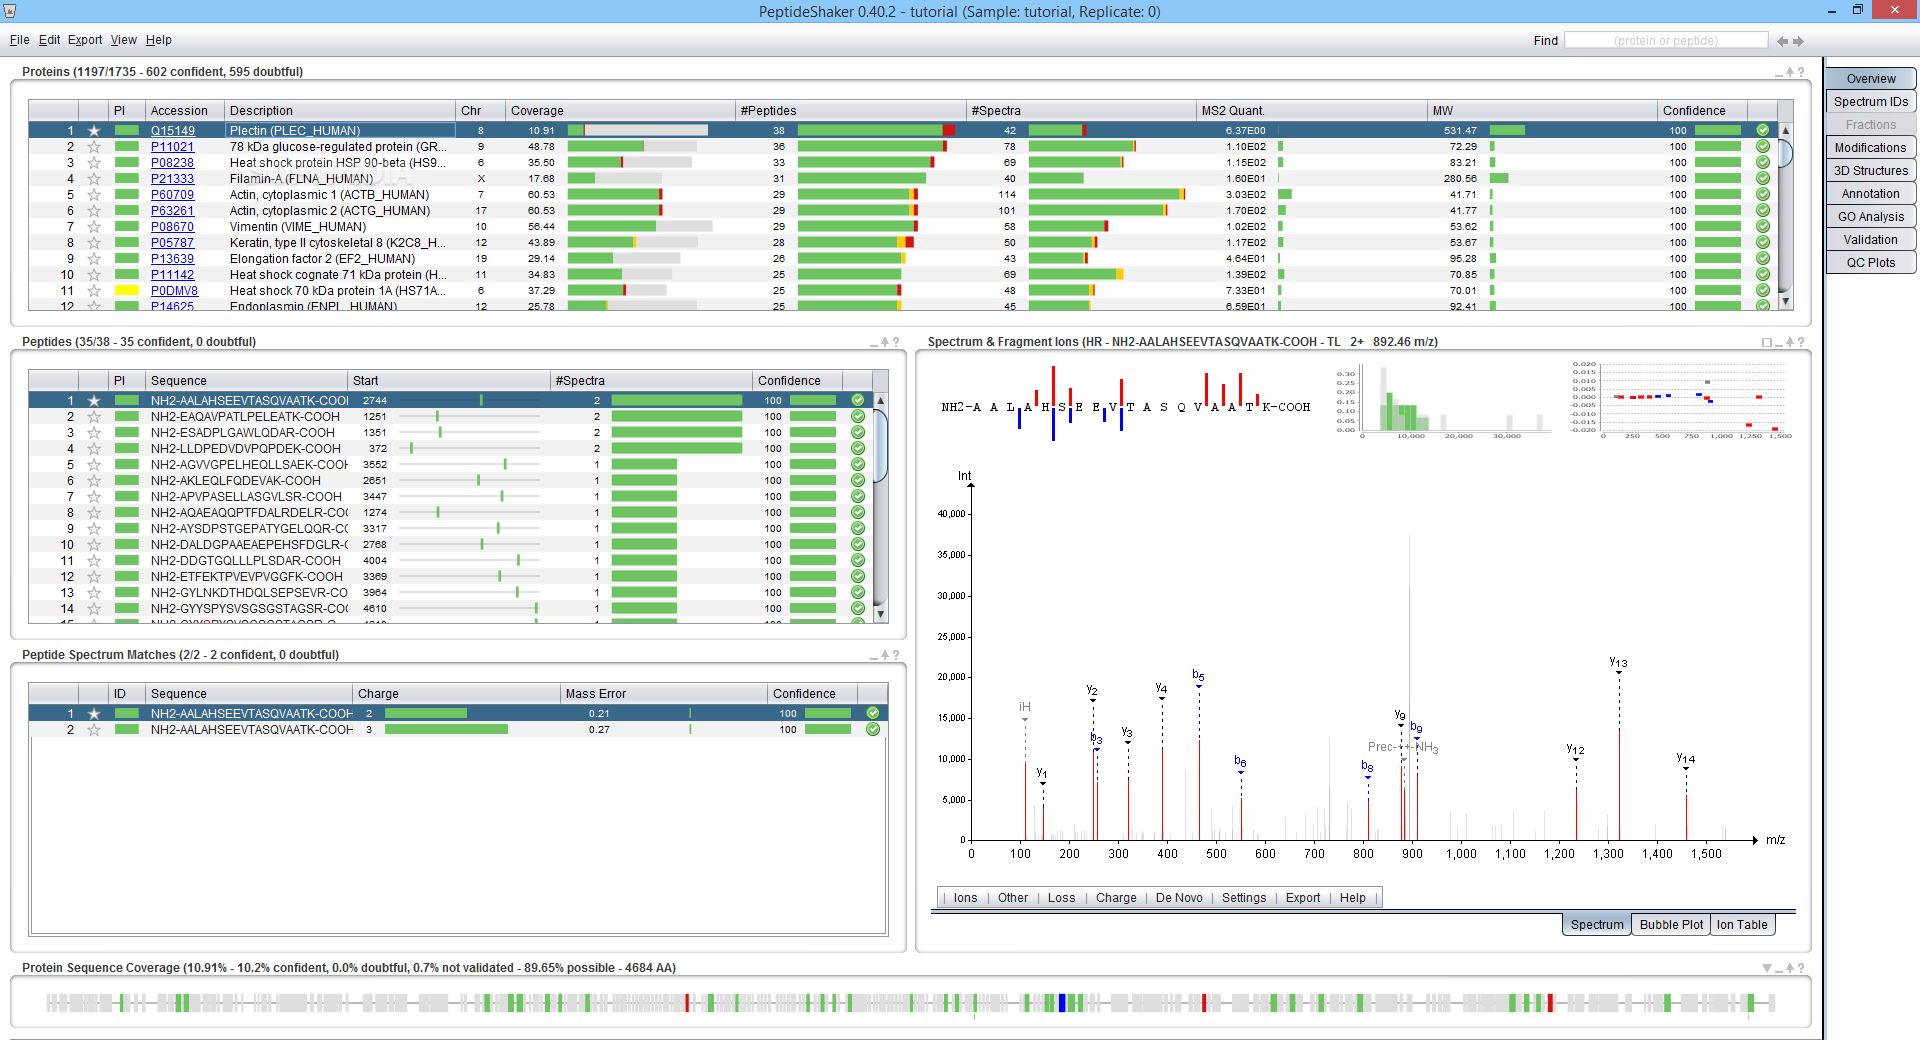Open help for Protein Sequence Coverage panel
Viewport: 1920px width, 1040px height.
tap(1801, 968)
